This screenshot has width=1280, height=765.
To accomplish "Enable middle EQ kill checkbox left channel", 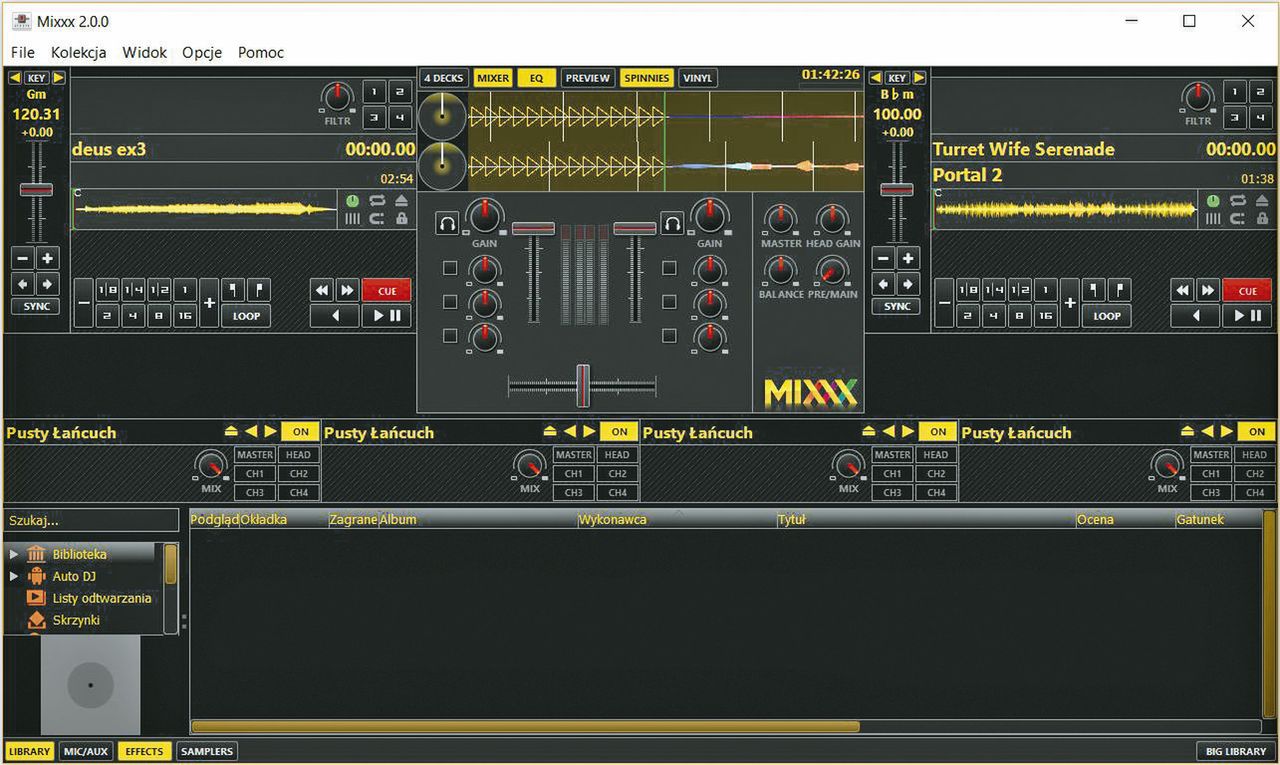I will point(450,301).
